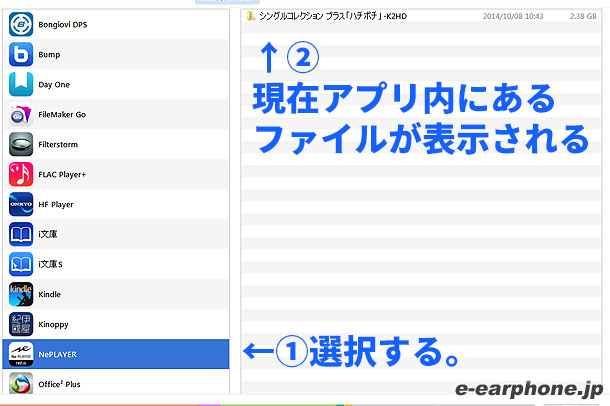Click the Office² Plus app icon
Image resolution: width=610 pixels, height=406 pixels.
click(21, 383)
